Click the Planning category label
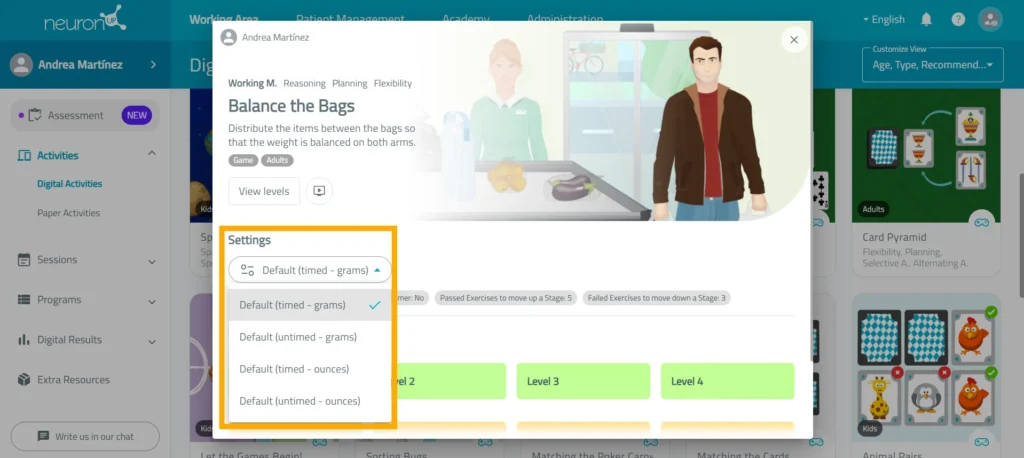 point(350,84)
